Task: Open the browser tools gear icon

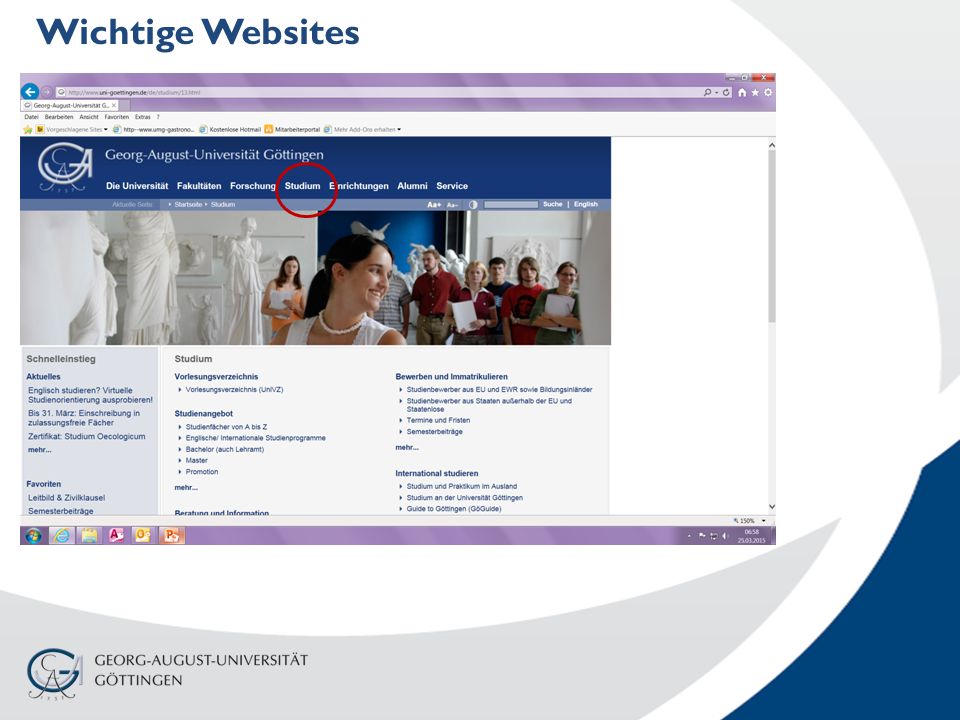Action: click(x=768, y=92)
